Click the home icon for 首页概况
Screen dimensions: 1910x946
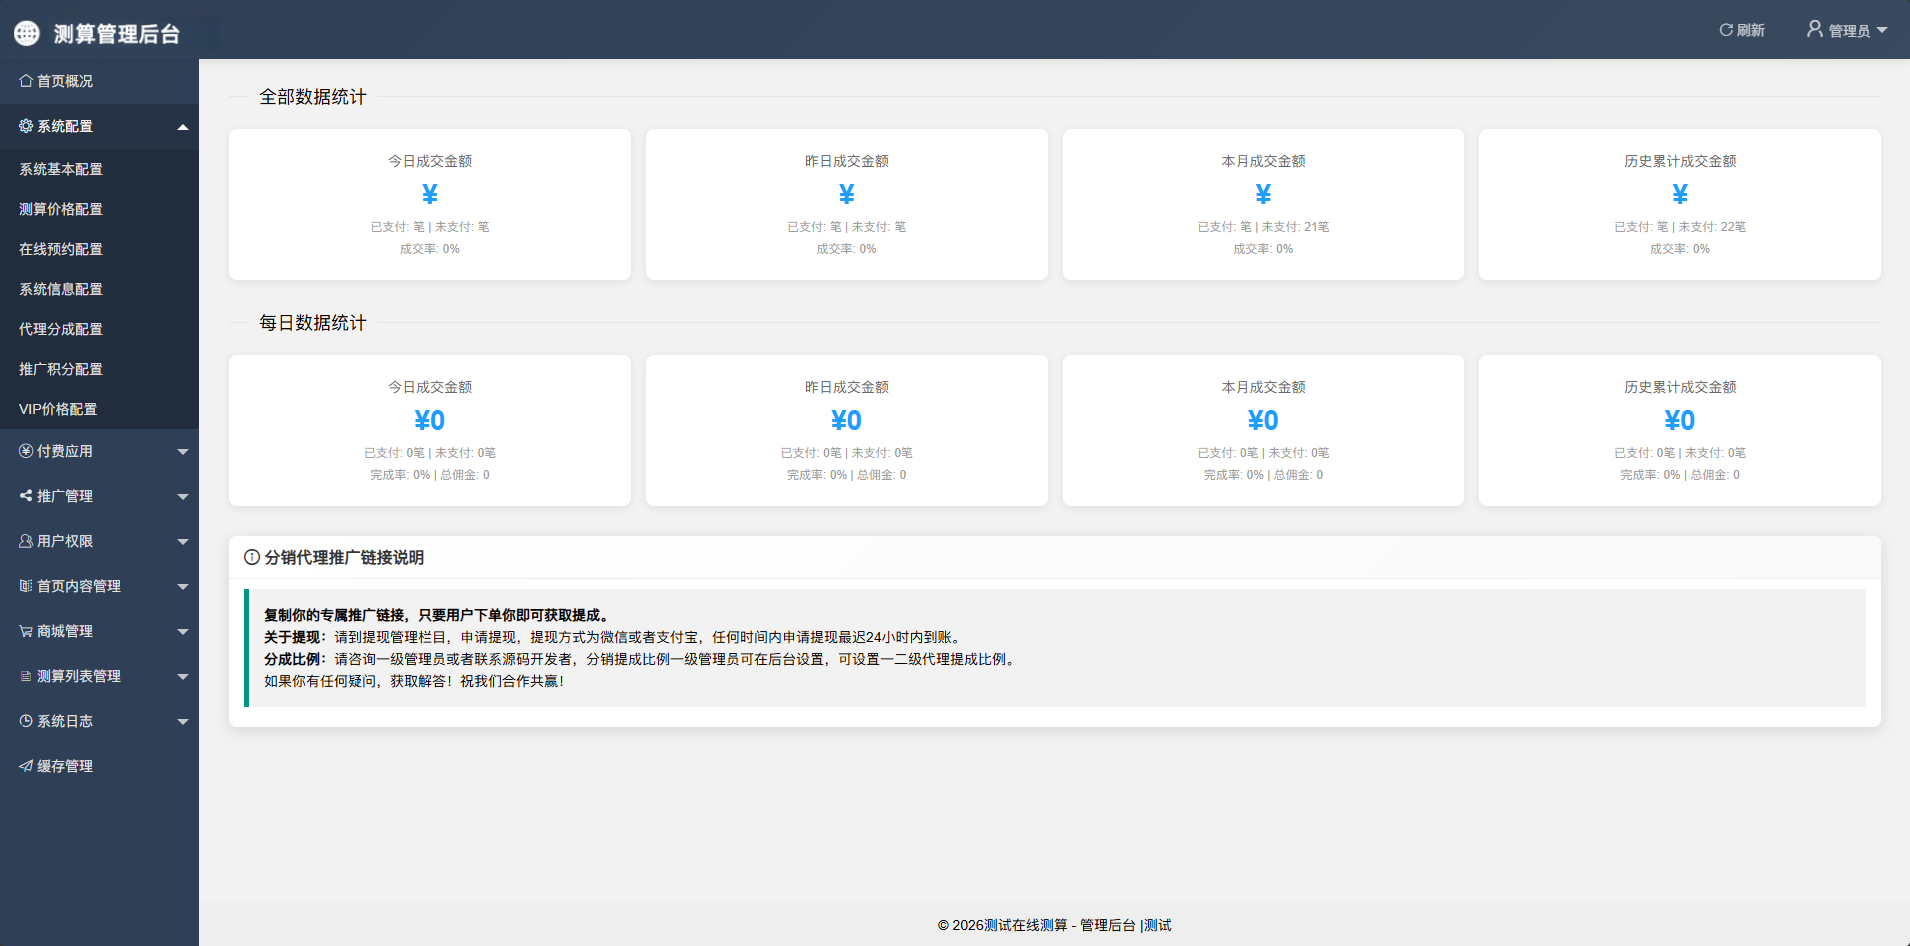coord(26,81)
